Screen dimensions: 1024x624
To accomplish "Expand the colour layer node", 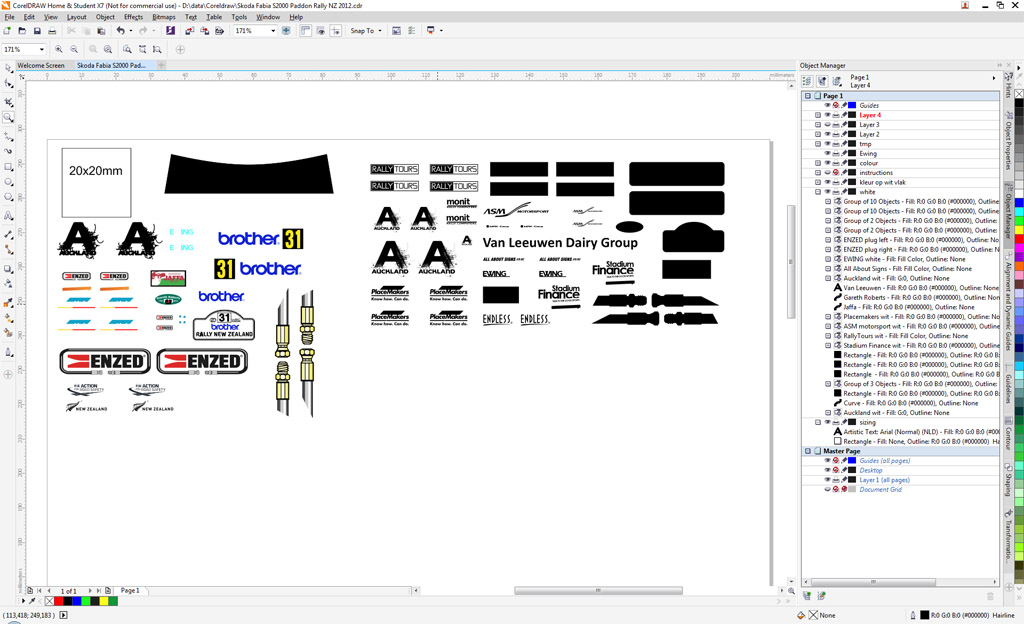I will pyautogui.click(x=818, y=163).
